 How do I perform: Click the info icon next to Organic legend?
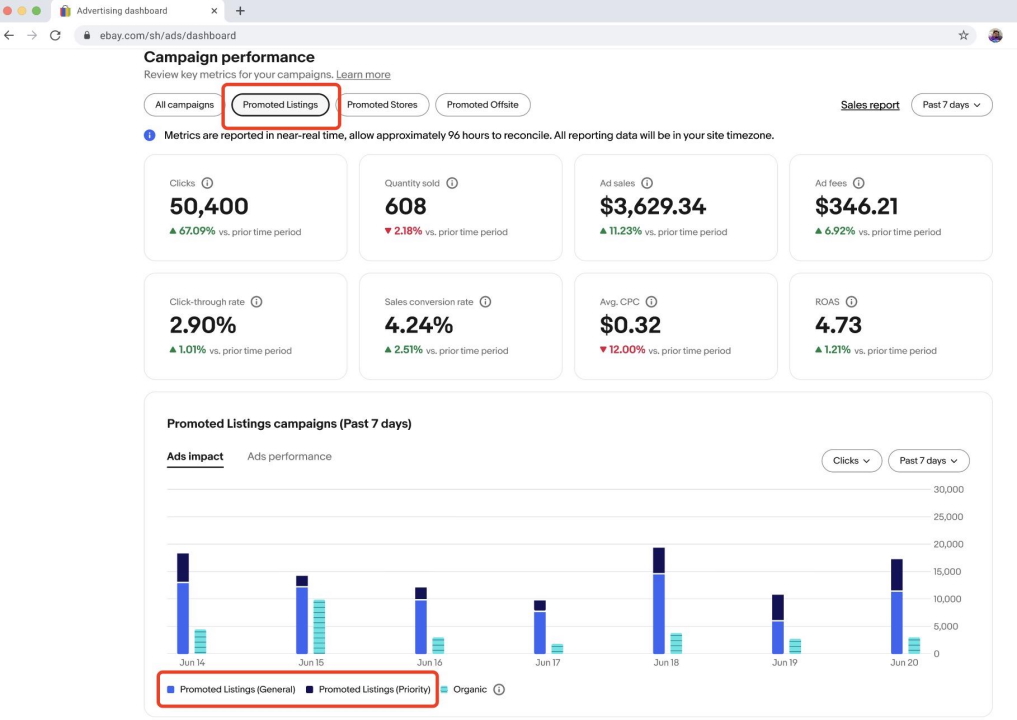[499, 690]
